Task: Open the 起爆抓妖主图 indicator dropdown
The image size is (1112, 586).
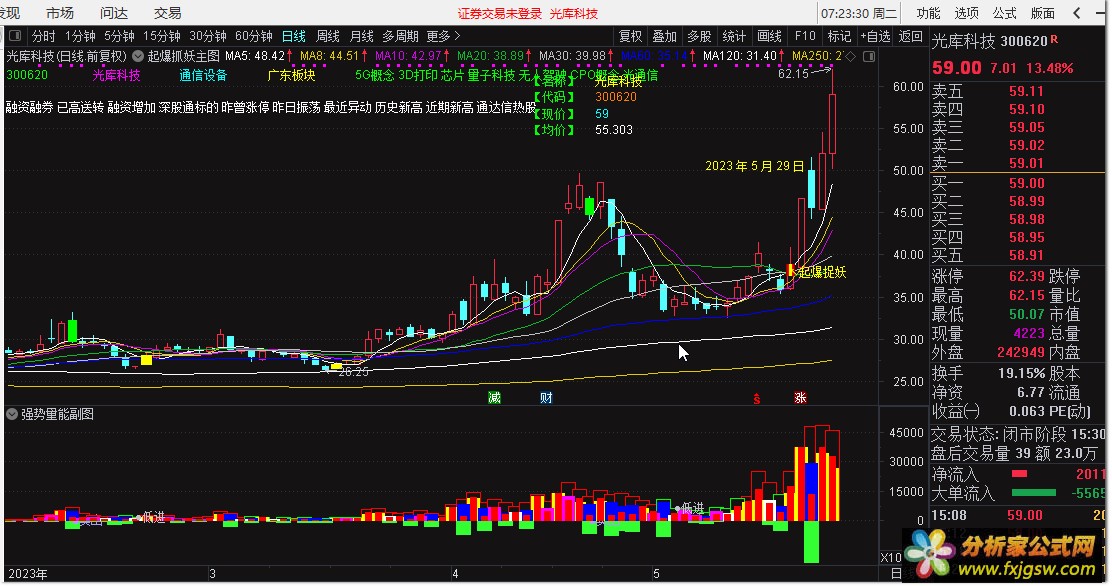Action: [x=138, y=56]
